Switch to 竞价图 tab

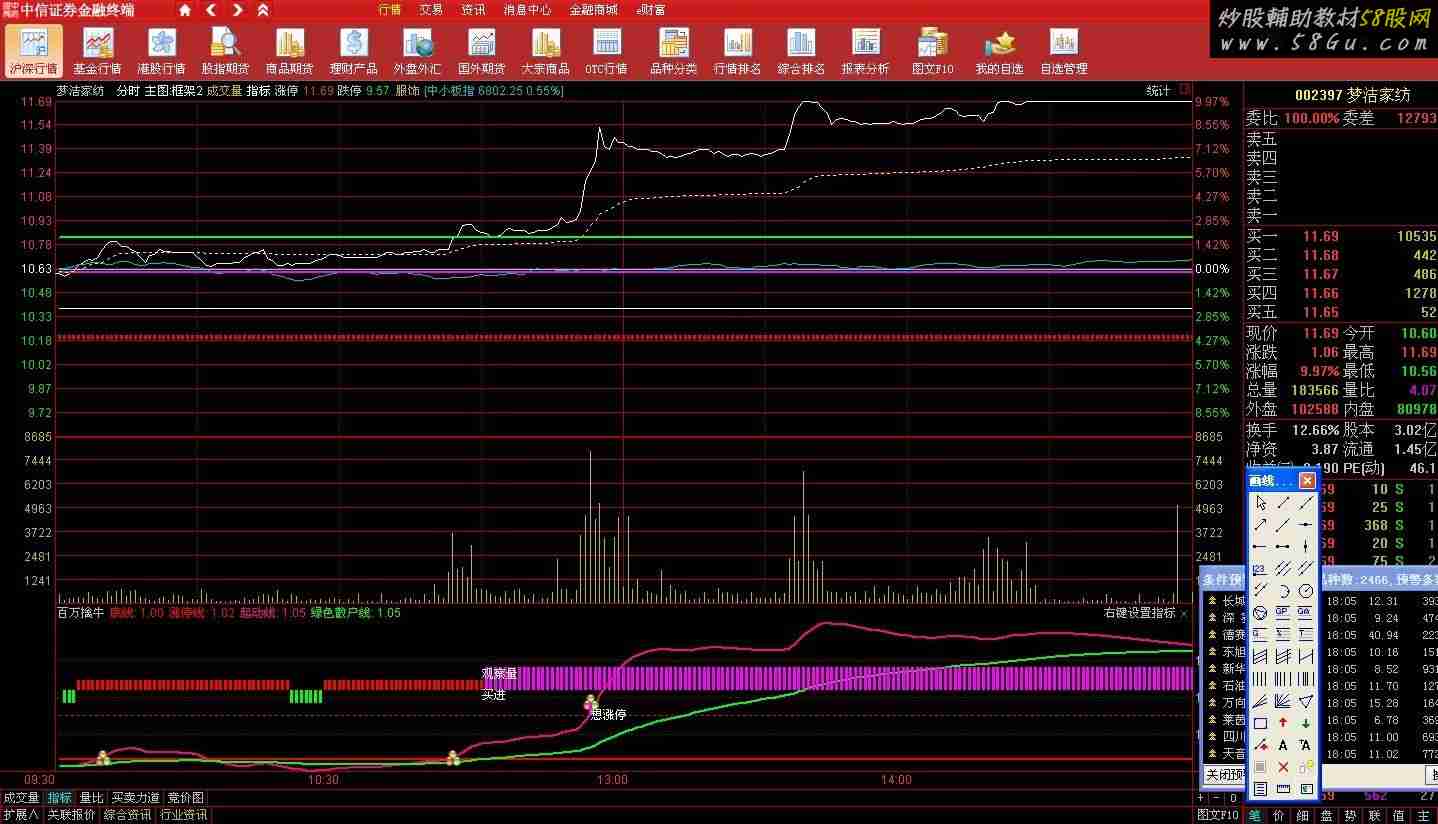click(185, 798)
